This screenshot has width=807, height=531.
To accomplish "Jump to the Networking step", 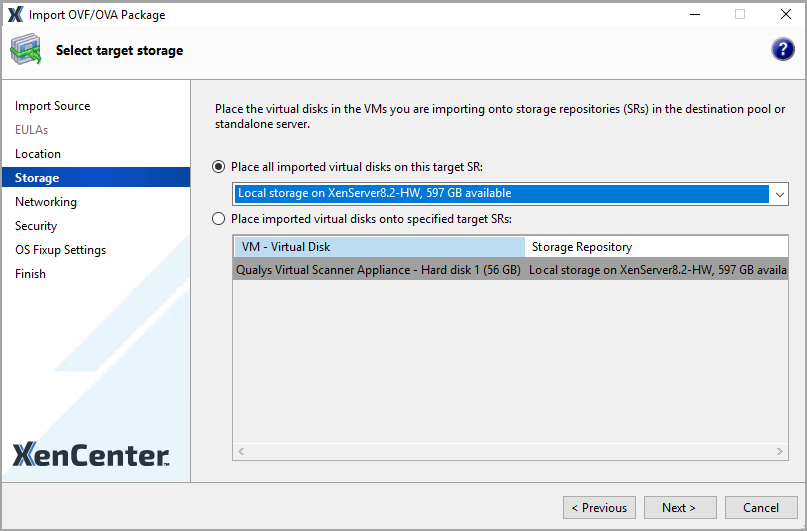I will pyautogui.click(x=46, y=202).
